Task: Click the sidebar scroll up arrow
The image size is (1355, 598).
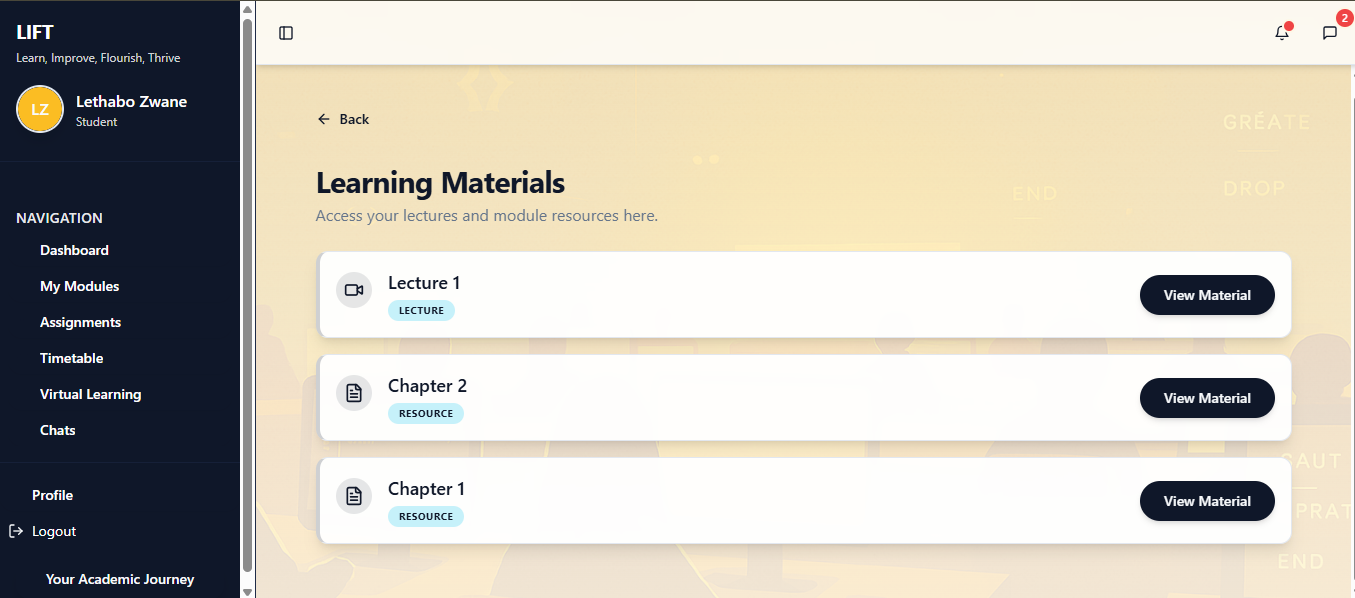Action: pos(248,8)
